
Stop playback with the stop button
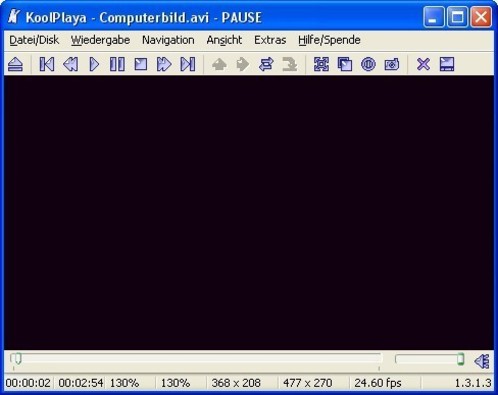point(141,64)
